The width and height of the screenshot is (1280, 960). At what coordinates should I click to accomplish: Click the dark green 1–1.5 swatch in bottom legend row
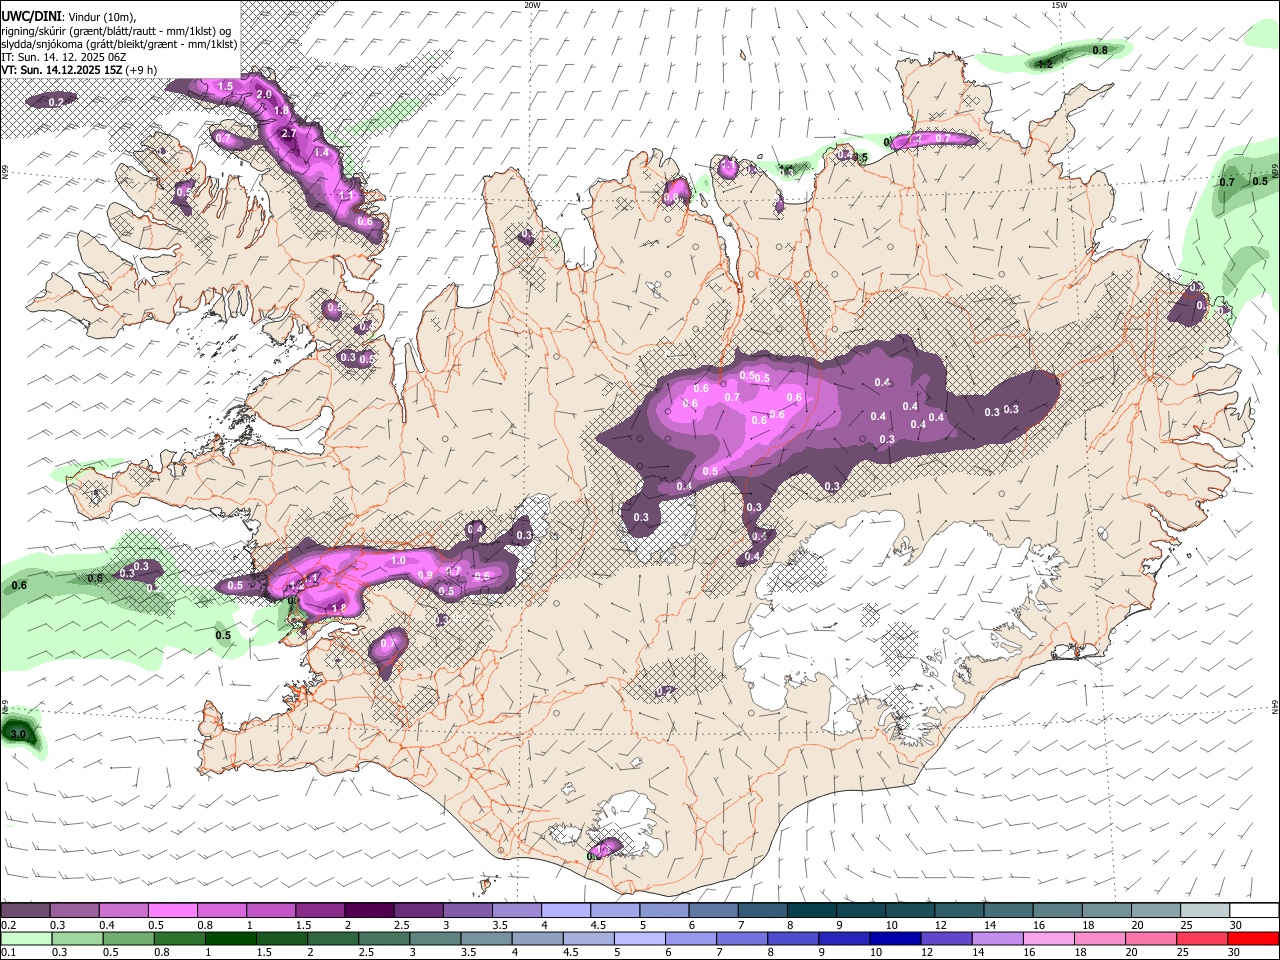(230, 938)
